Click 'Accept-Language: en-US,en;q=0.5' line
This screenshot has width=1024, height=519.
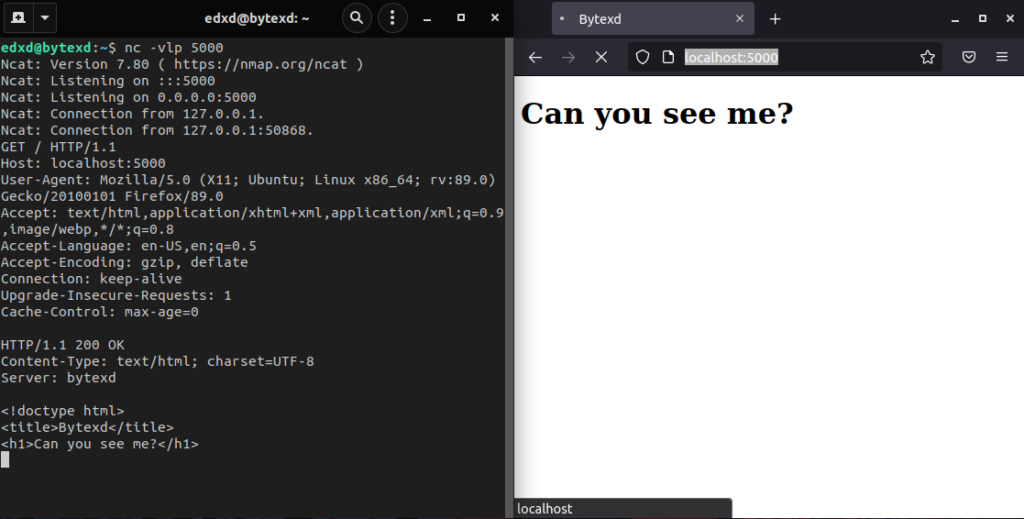click(129, 246)
